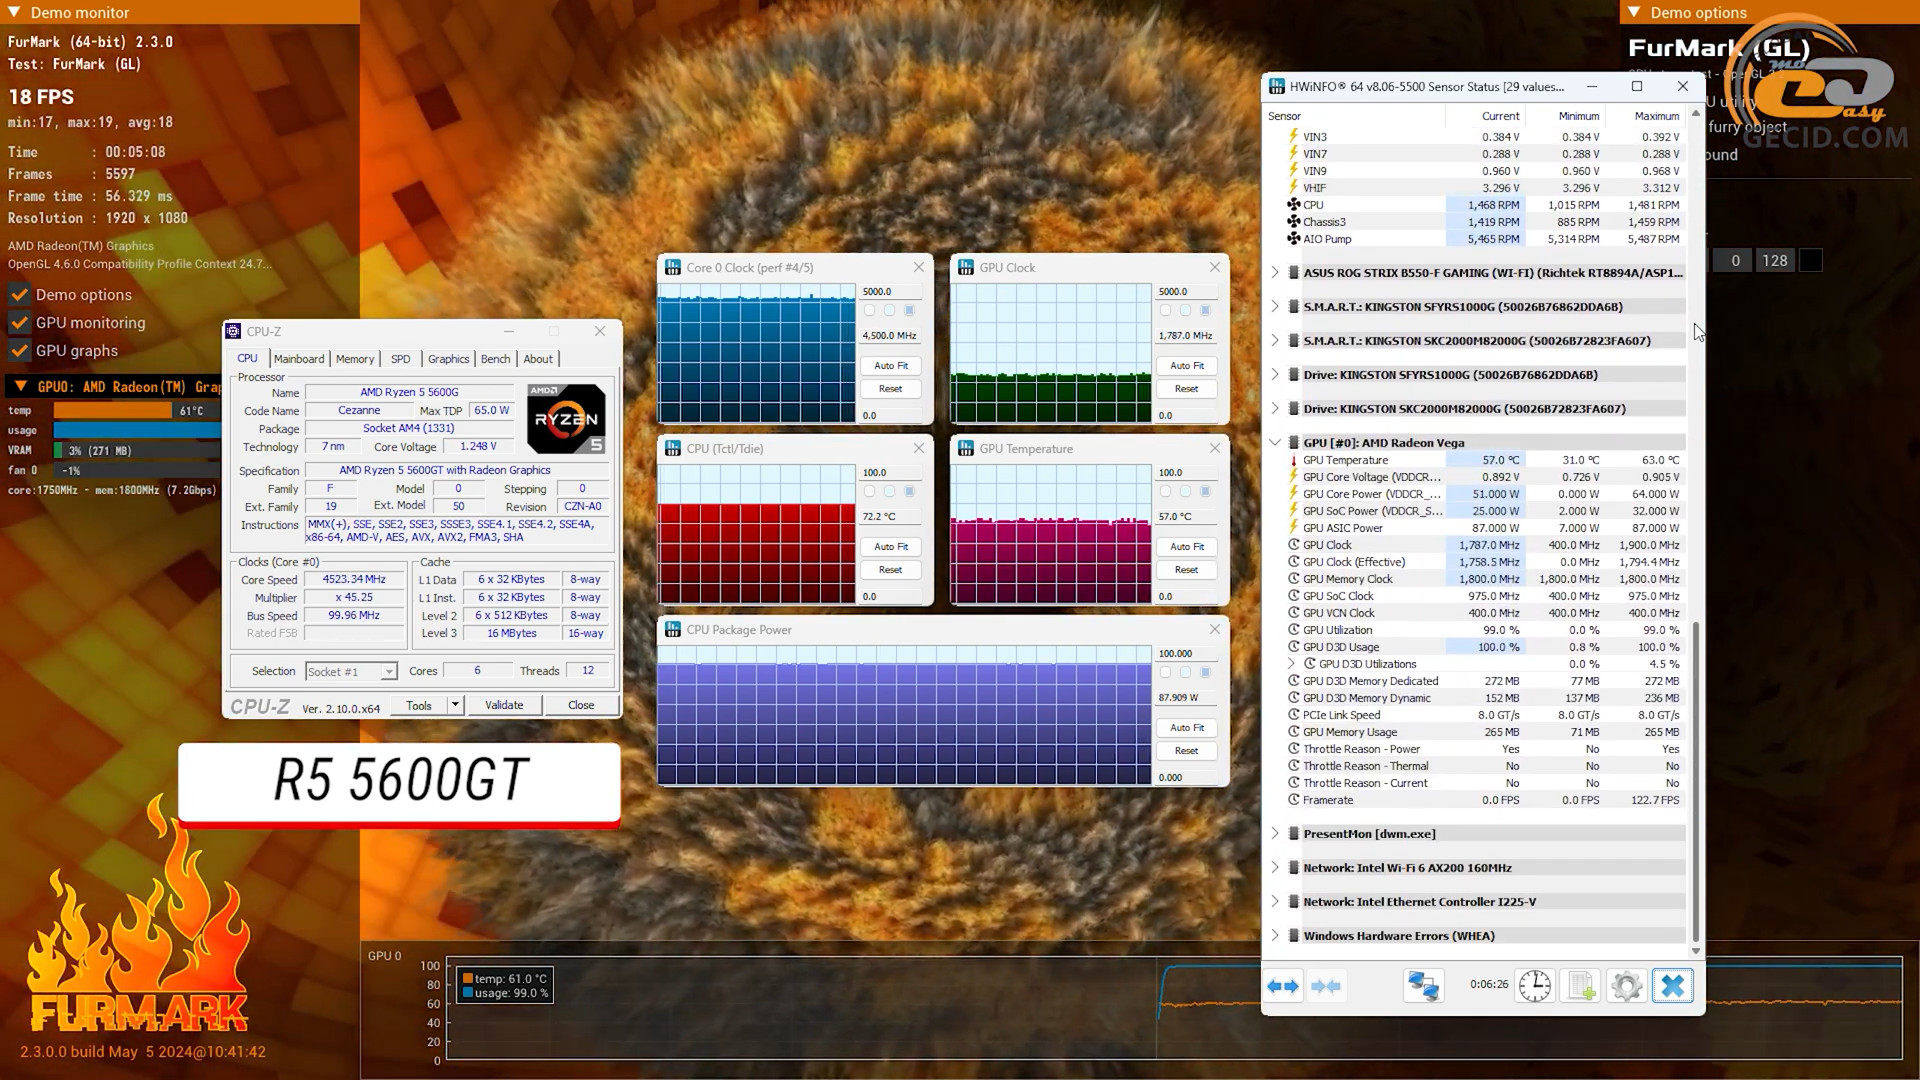Expand the PresentMon [dwm.exe] sensor group
The height and width of the screenshot is (1080, 1920).
pos(1275,833)
